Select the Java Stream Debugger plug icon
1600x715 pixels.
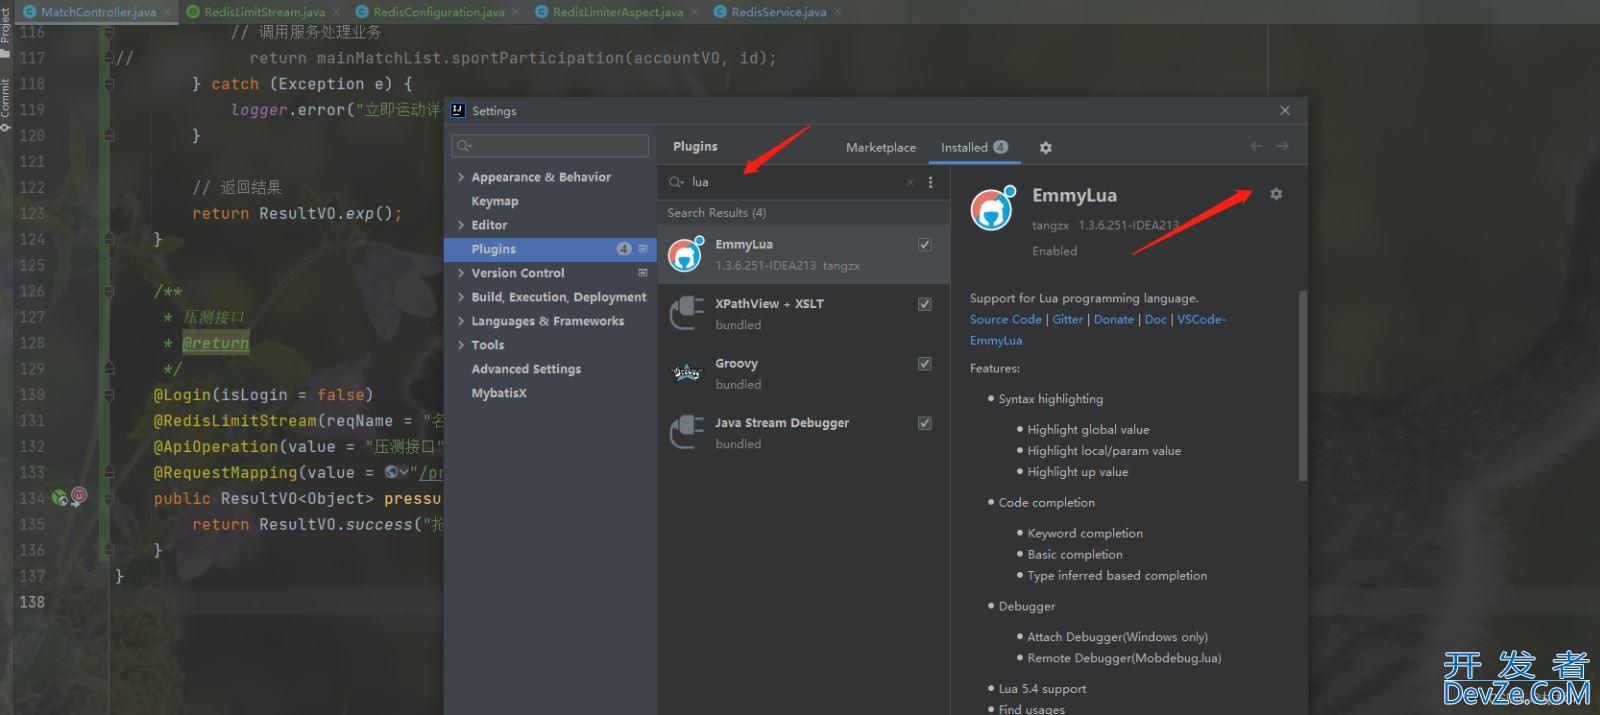tap(686, 432)
